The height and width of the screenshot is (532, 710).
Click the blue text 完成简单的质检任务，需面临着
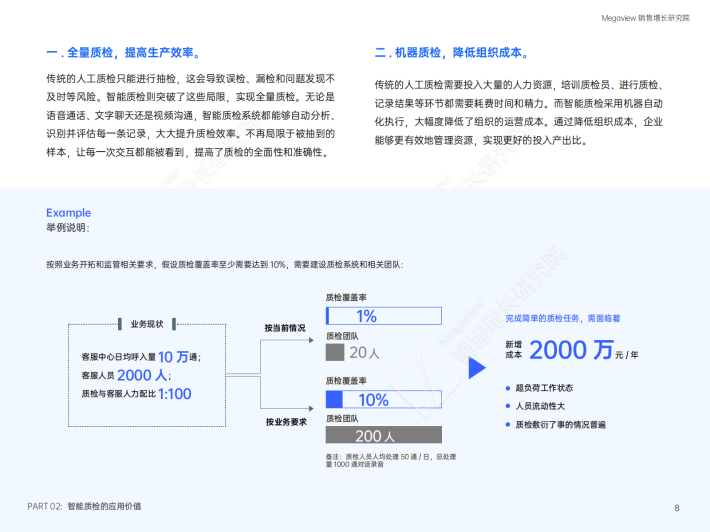click(562, 317)
